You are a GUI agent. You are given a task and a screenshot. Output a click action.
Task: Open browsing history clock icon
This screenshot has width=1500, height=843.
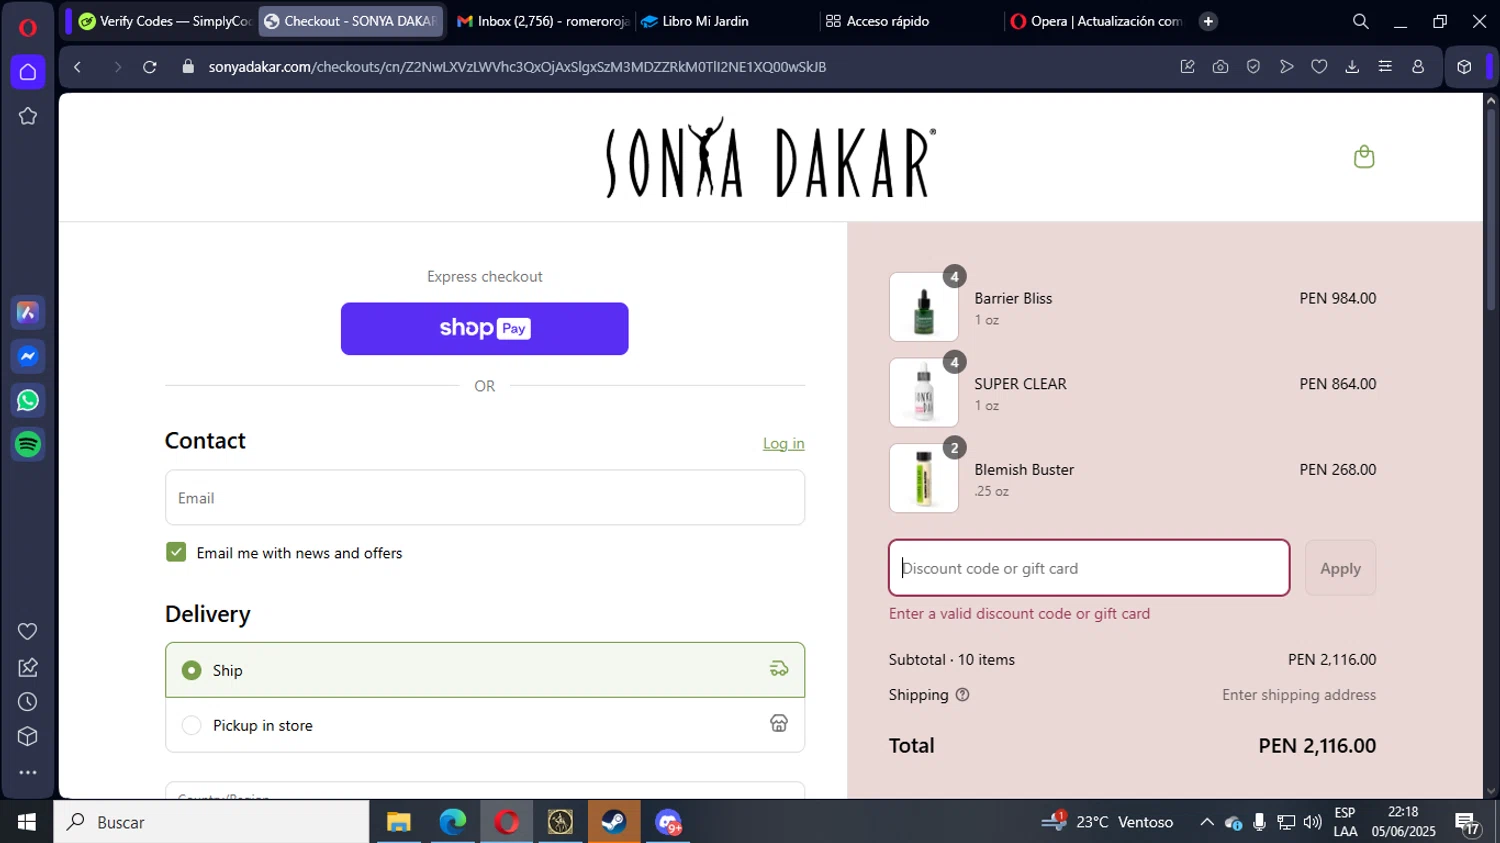(x=28, y=702)
